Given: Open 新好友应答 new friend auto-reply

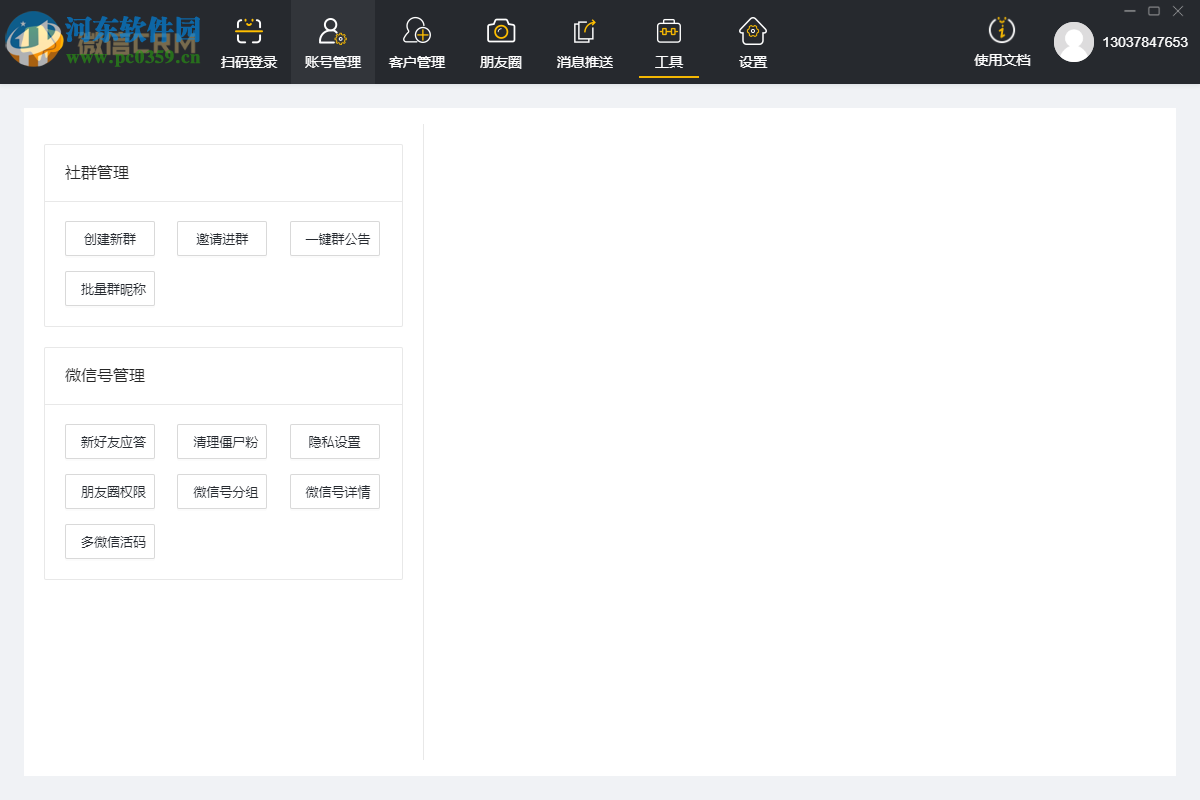Looking at the screenshot, I should point(110,441).
